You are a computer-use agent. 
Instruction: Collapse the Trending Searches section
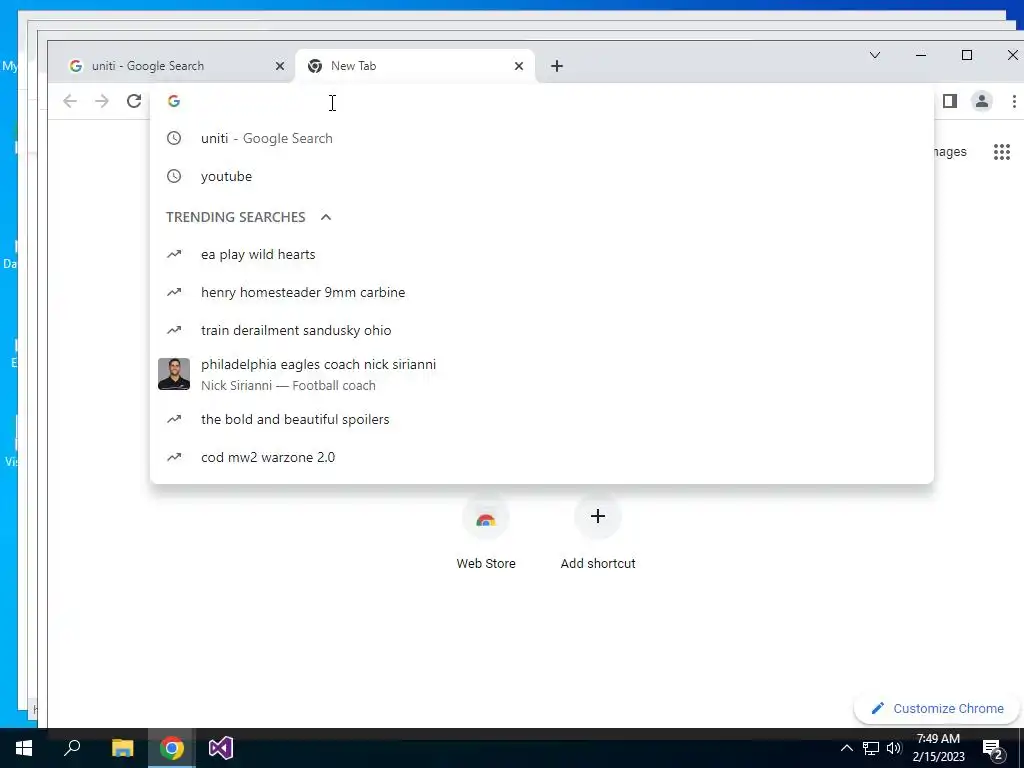click(x=326, y=217)
